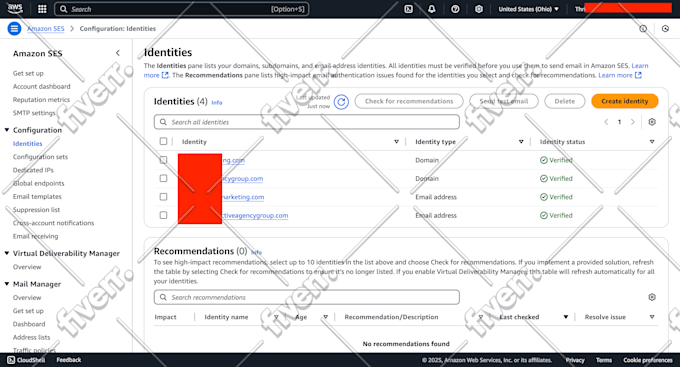Refresh the identities list

(341, 102)
